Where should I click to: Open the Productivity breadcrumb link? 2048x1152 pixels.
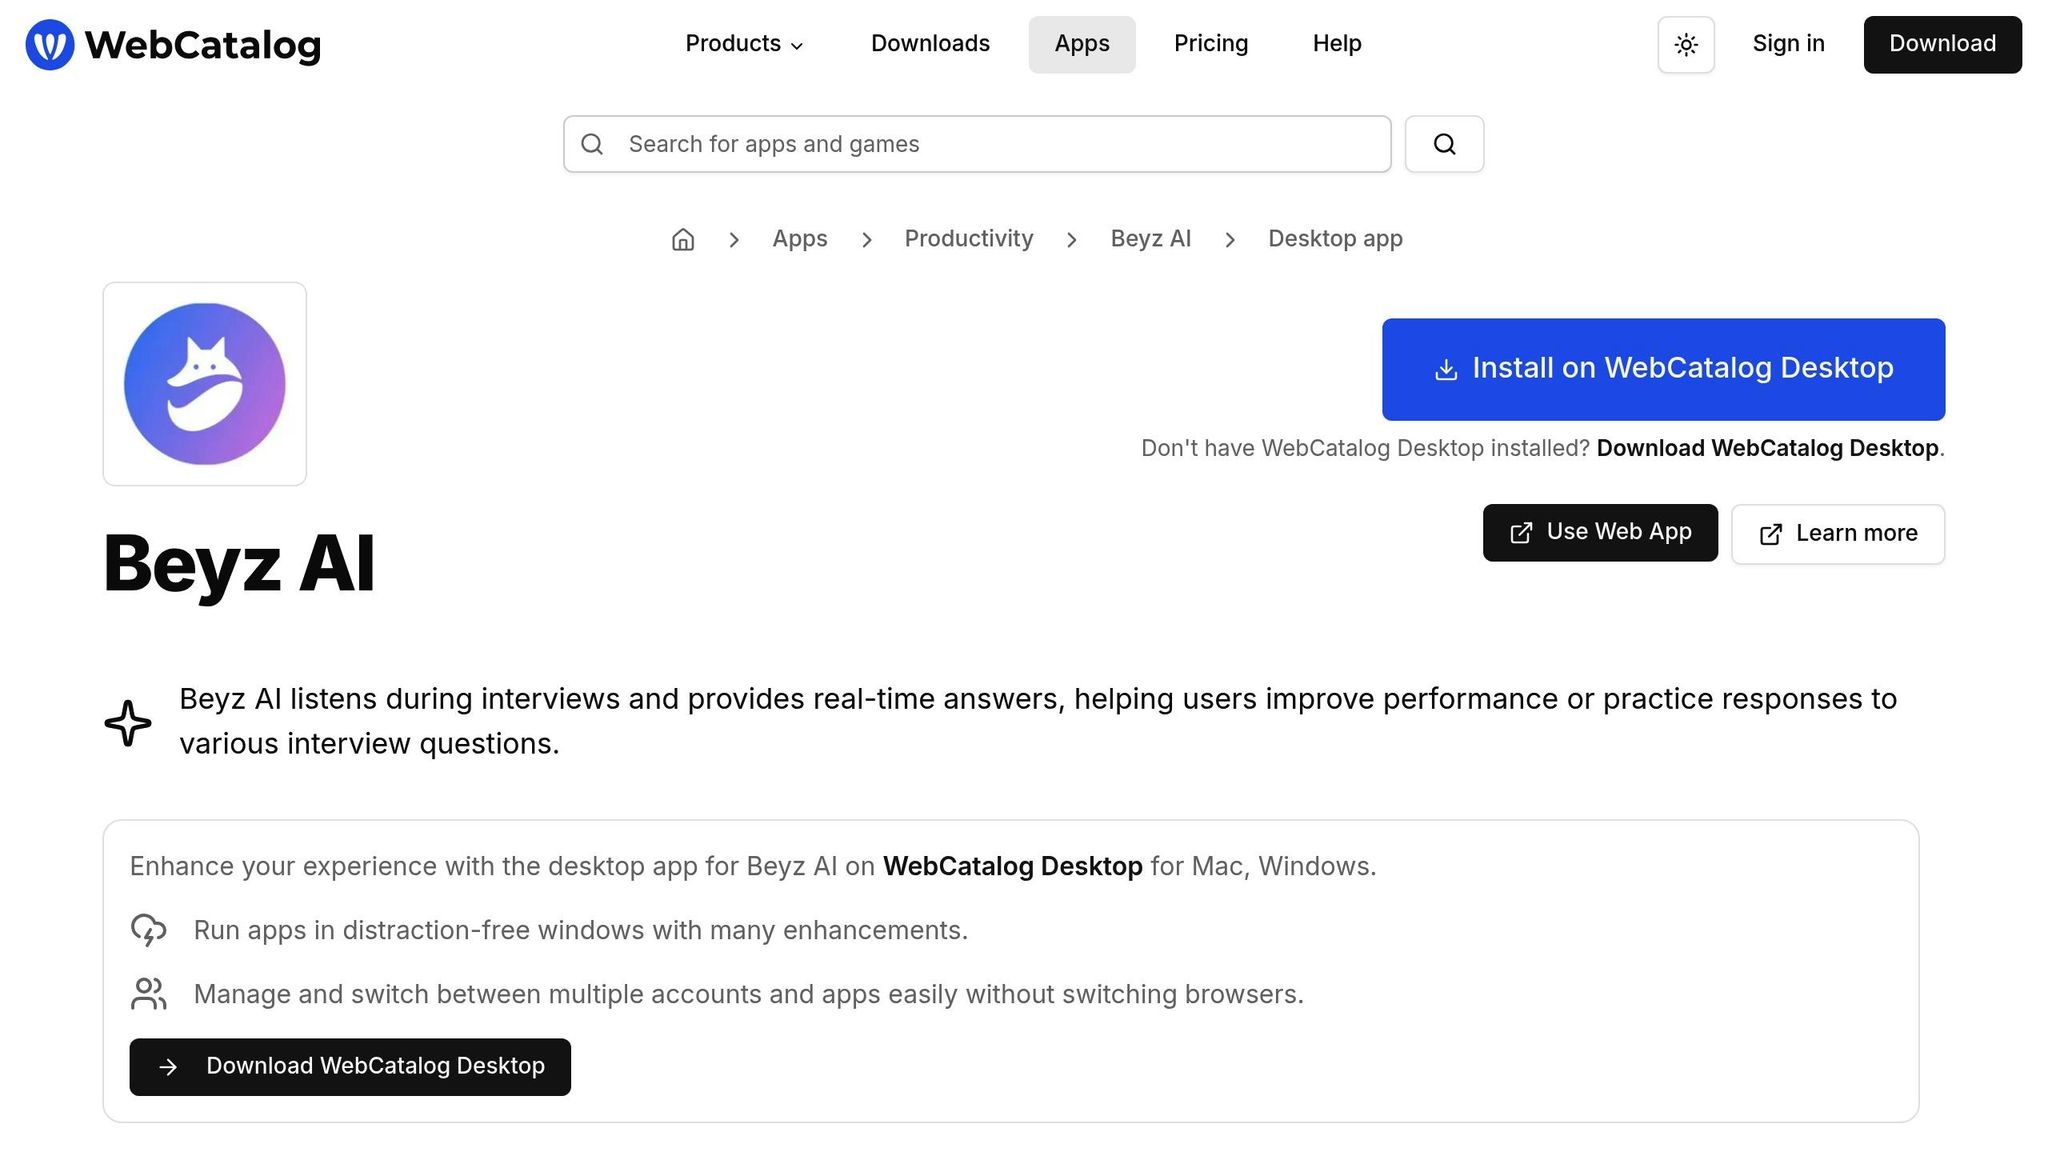click(x=969, y=239)
